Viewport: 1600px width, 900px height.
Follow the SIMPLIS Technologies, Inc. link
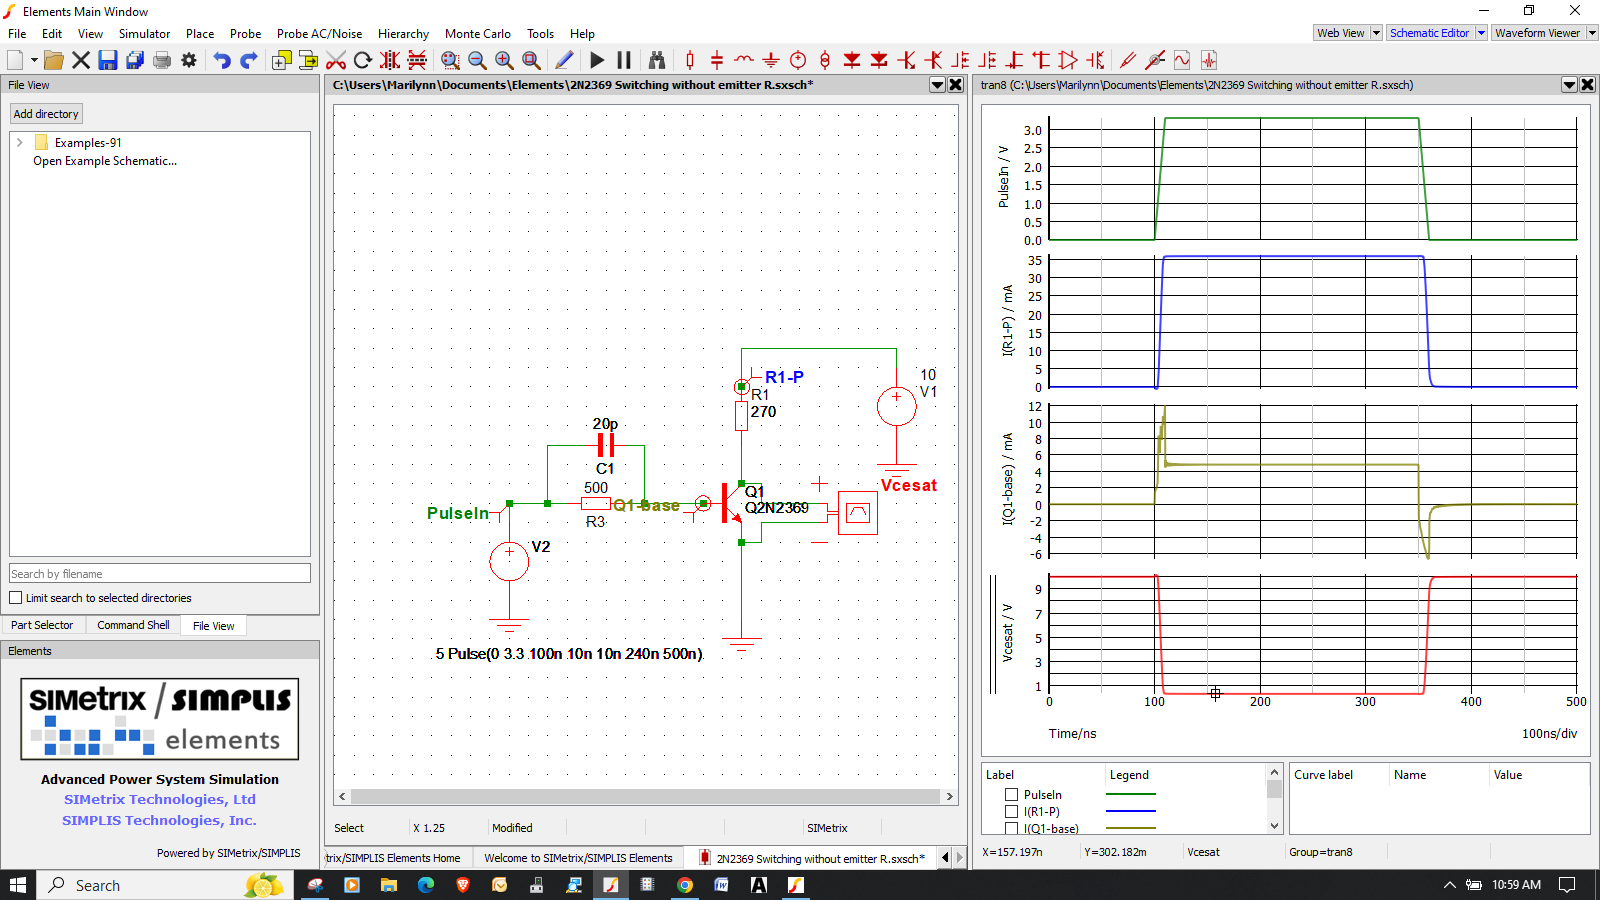click(x=160, y=820)
